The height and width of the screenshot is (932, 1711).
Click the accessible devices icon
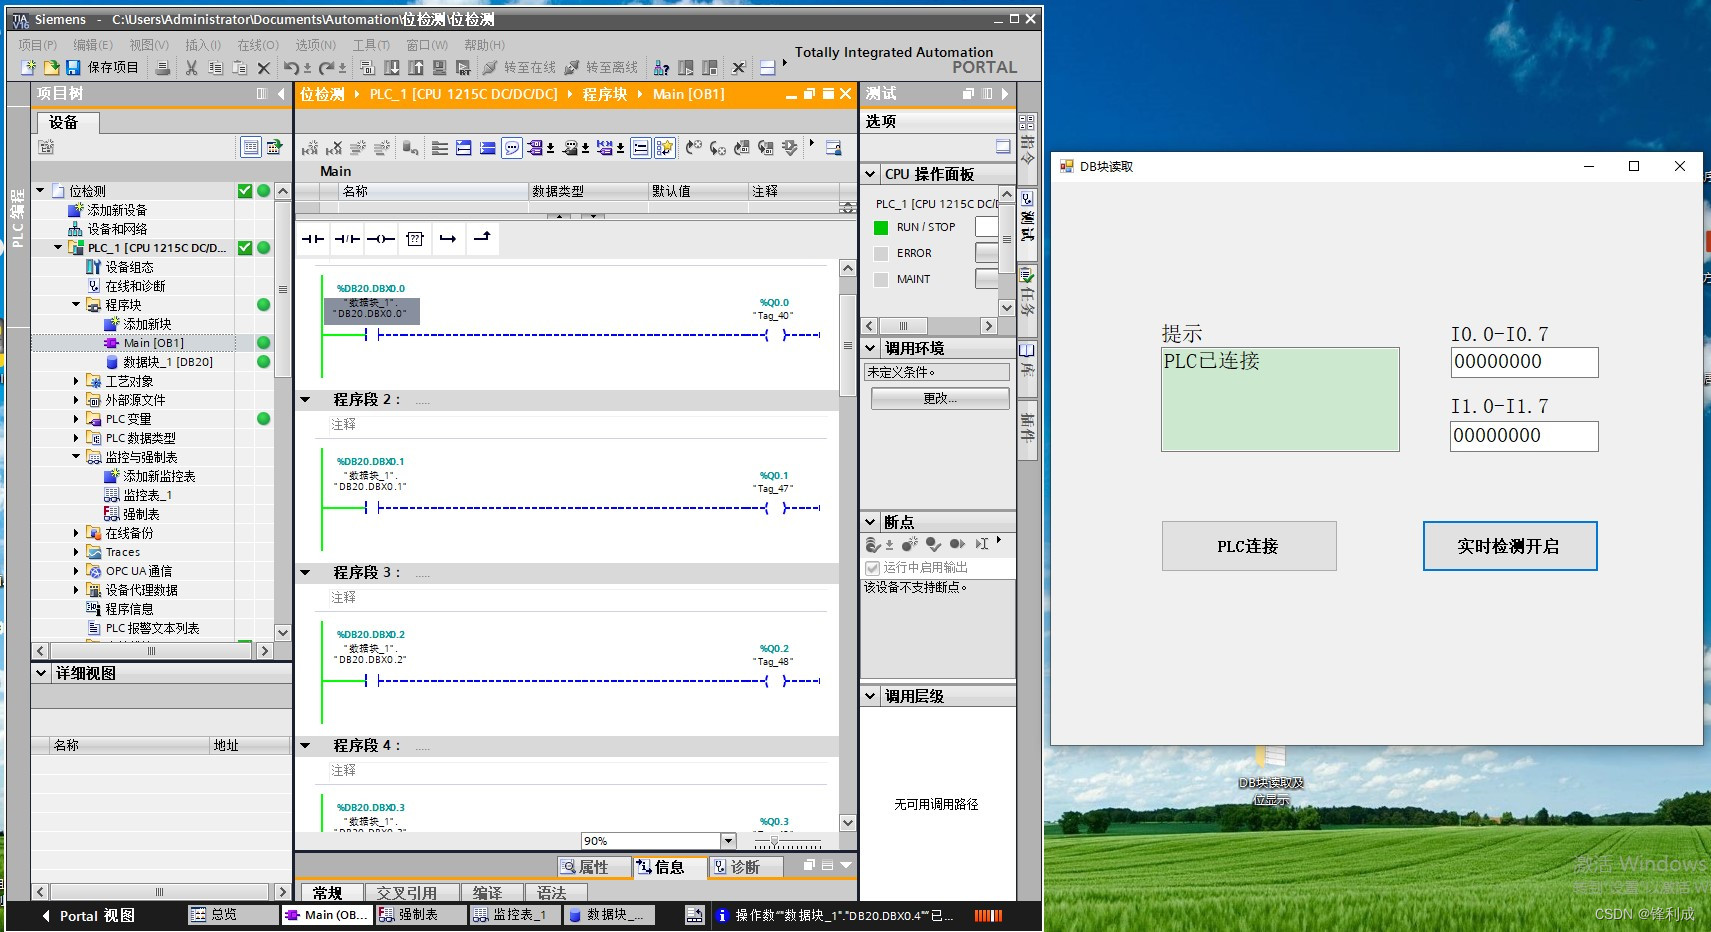click(661, 67)
